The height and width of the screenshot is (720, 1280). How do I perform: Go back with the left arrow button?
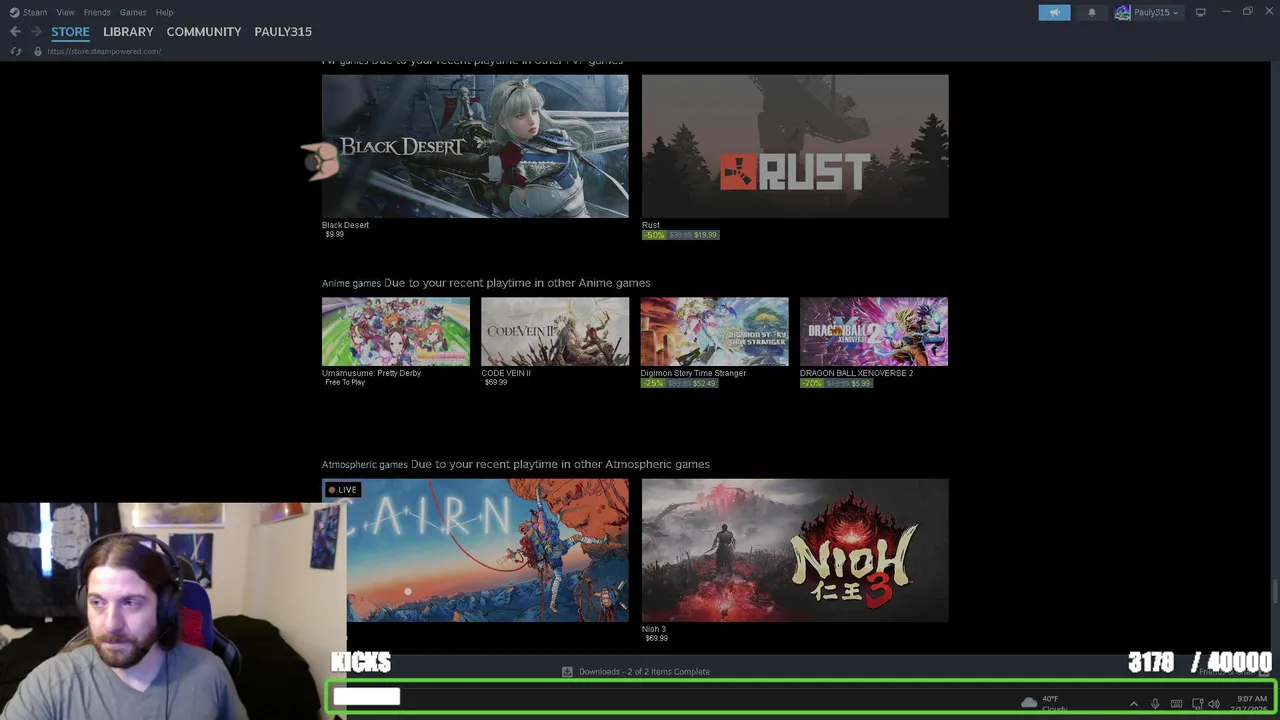(x=15, y=32)
